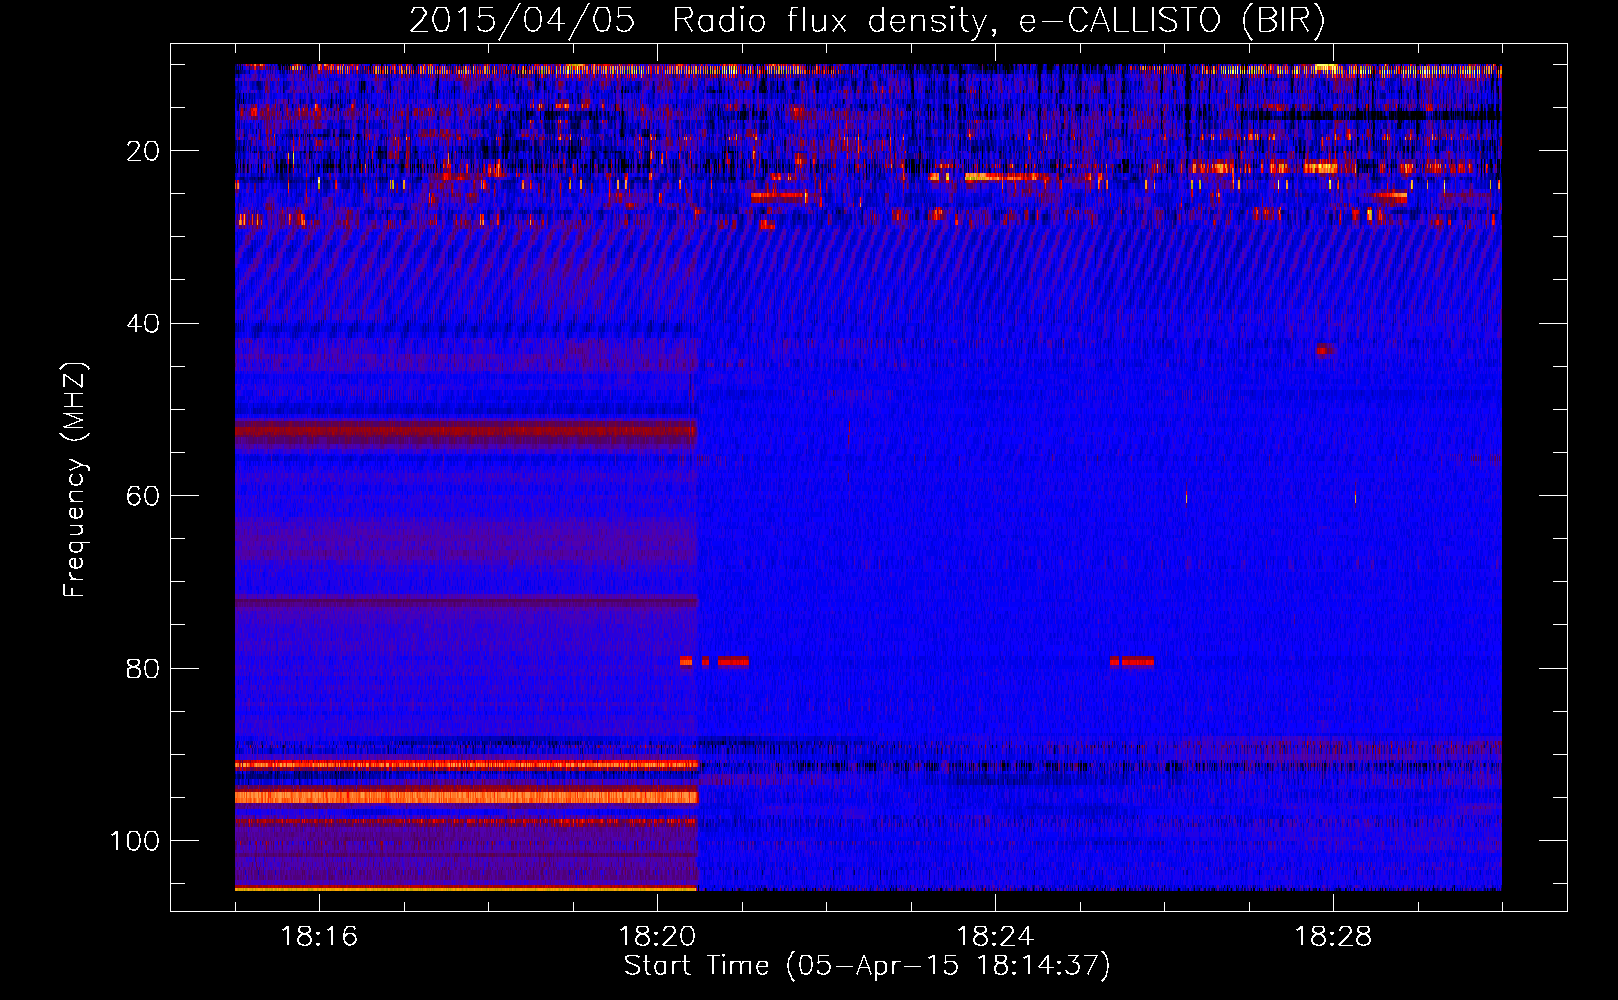The height and width of the screenshot is (1000, 1618).
Task: Click the 100 MHz frequency tick label
Action: point(135,841)
